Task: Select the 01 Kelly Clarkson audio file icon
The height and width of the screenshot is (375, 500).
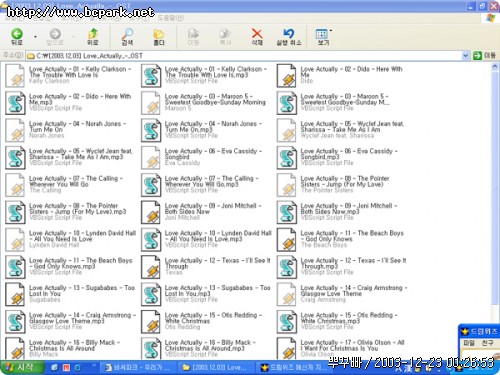Action: (x=15, y=76)
